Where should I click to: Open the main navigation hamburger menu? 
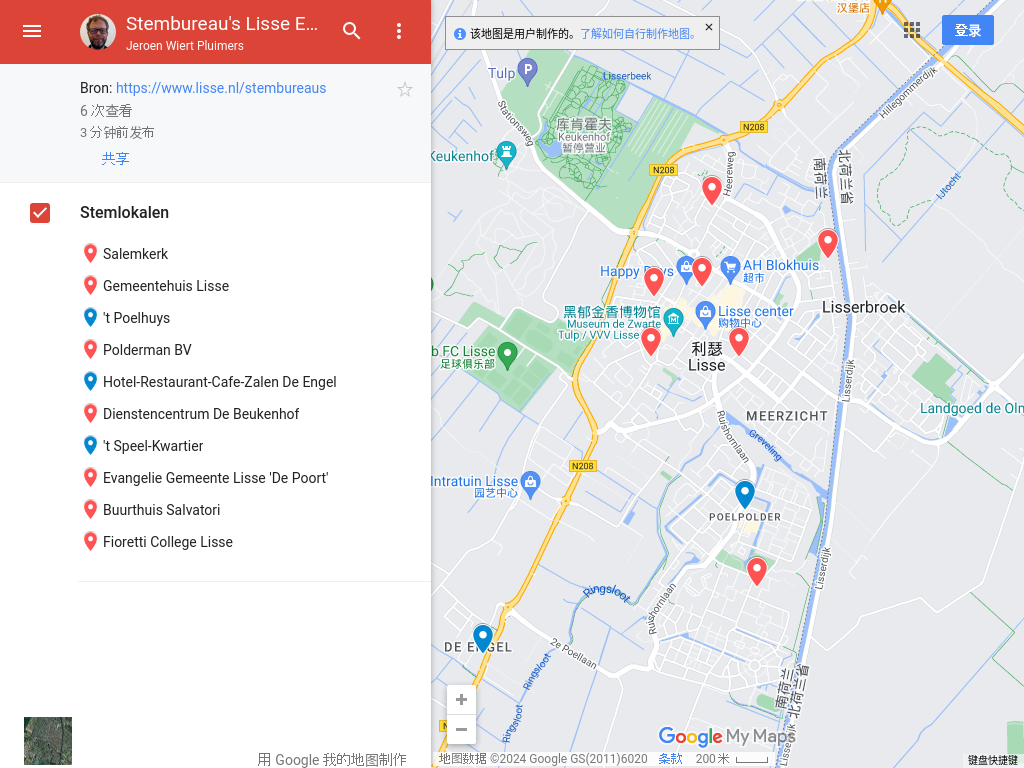click(x=32, y=31)
